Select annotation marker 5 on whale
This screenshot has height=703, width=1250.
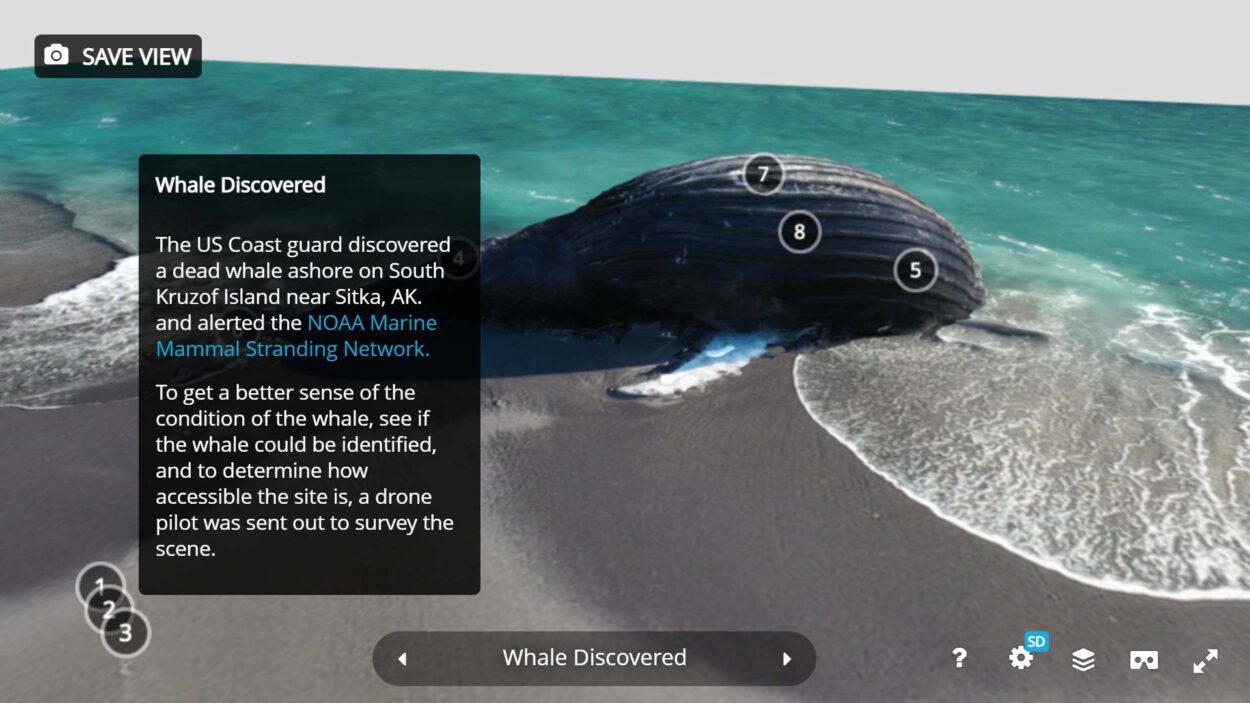(915, 270)
